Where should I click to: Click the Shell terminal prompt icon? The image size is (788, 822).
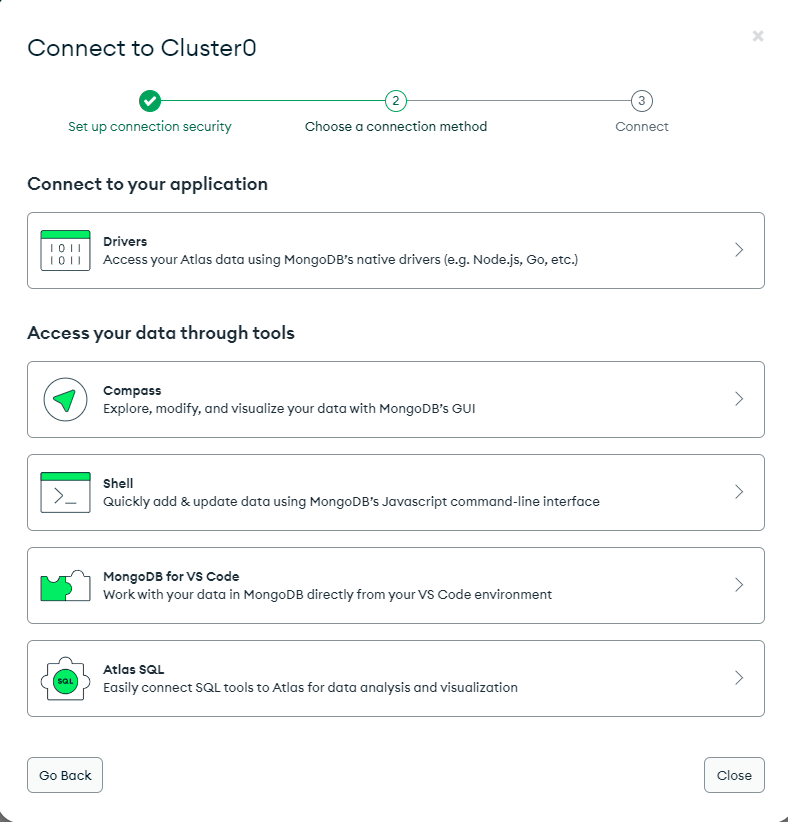[66, 492]
